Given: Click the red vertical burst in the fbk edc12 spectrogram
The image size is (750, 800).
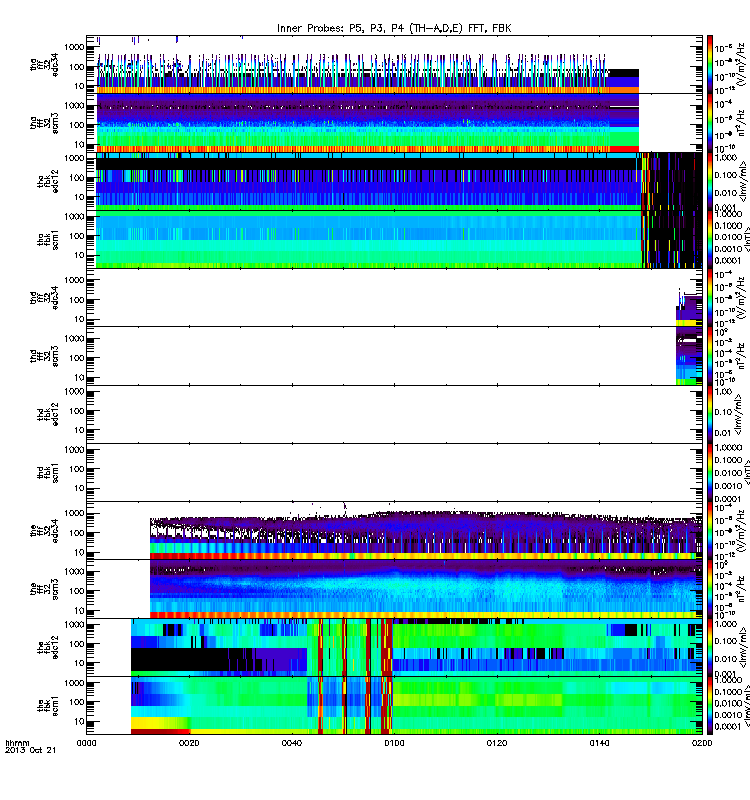Looking at the screenshot, I should point(387,647).
